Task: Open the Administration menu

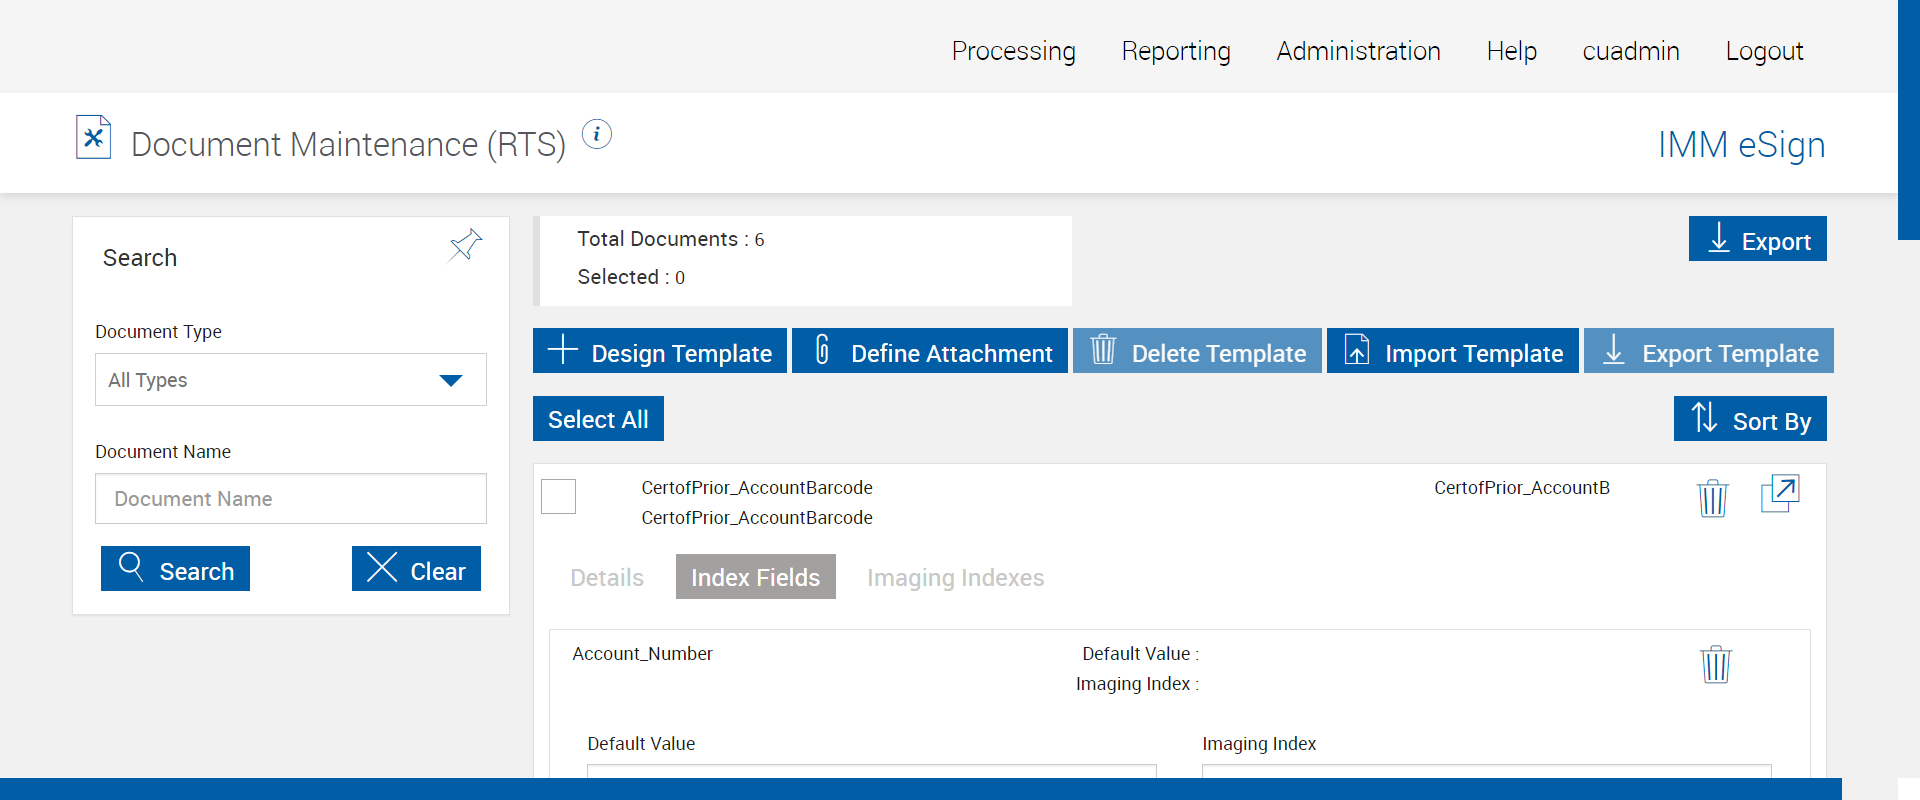Action: click(1358, 51)
